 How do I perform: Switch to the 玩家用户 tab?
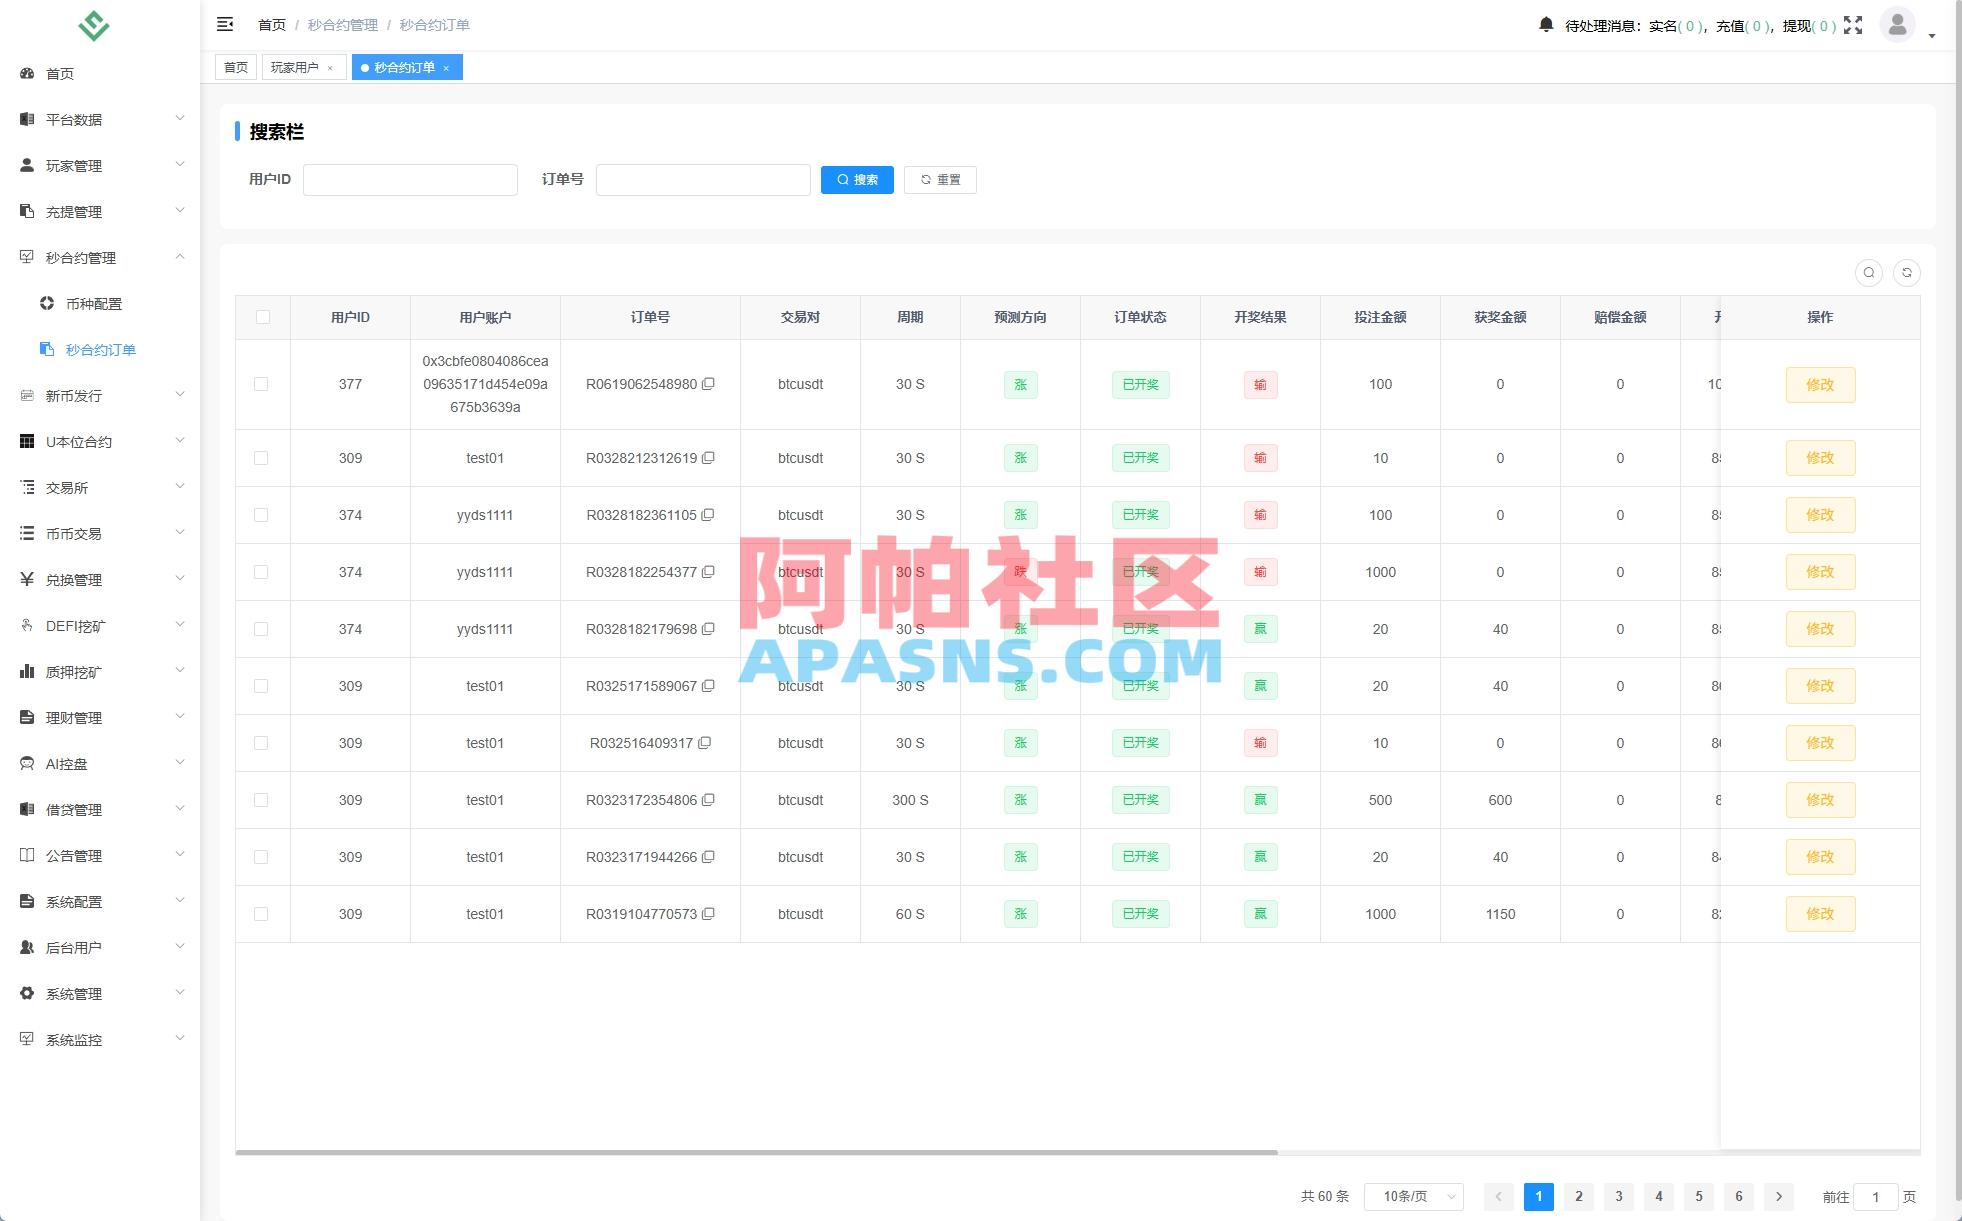click(296, 67)
